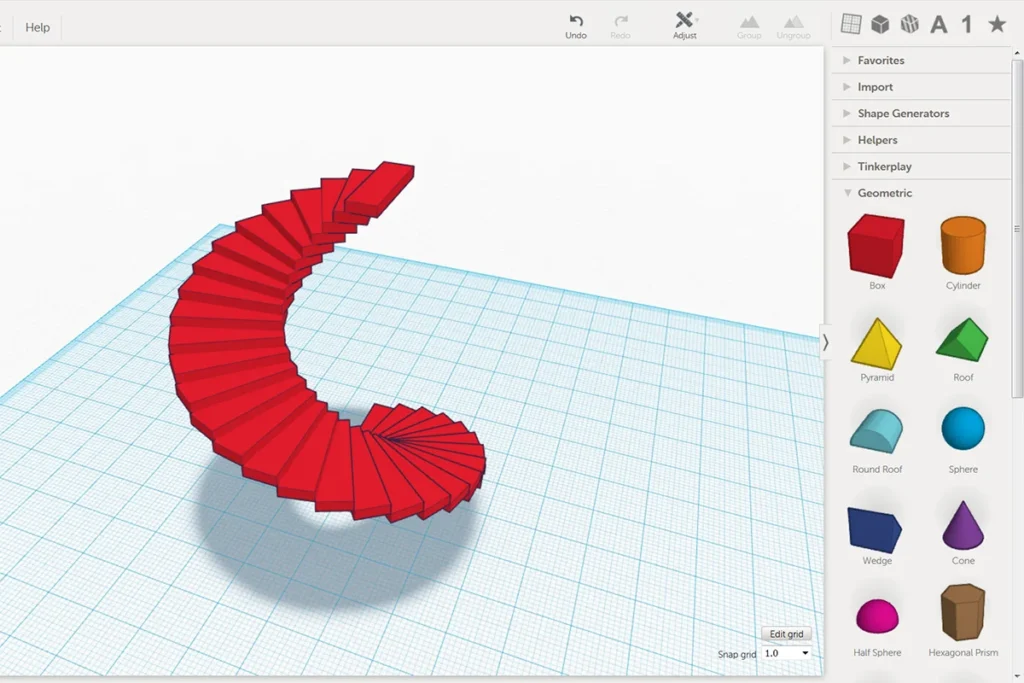Select the pink Half Sphere shape

pos(876,616)
